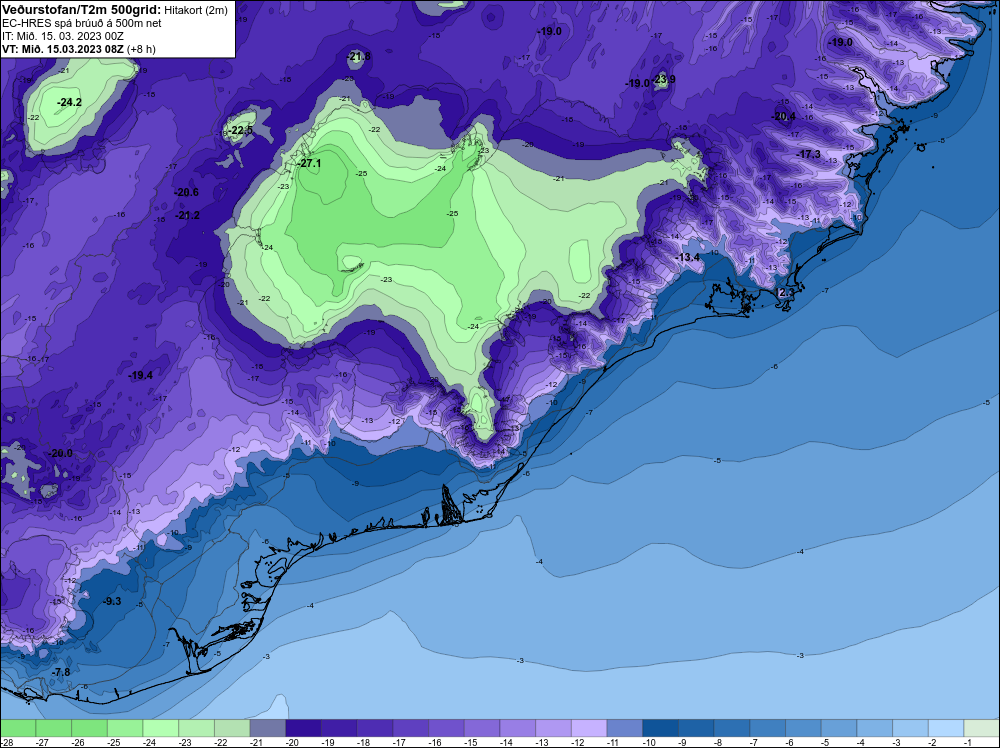
Task: Click the -9 legend scale label
Action: point(684,742)
